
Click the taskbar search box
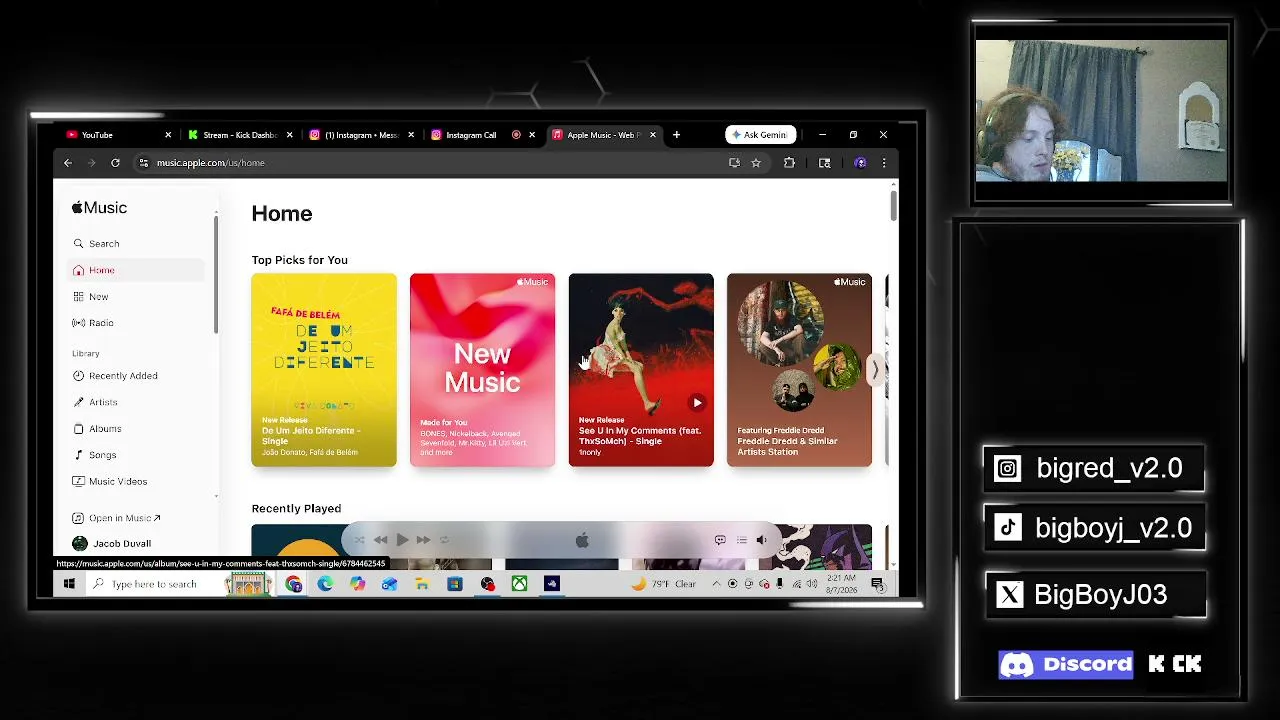(155, 584)
